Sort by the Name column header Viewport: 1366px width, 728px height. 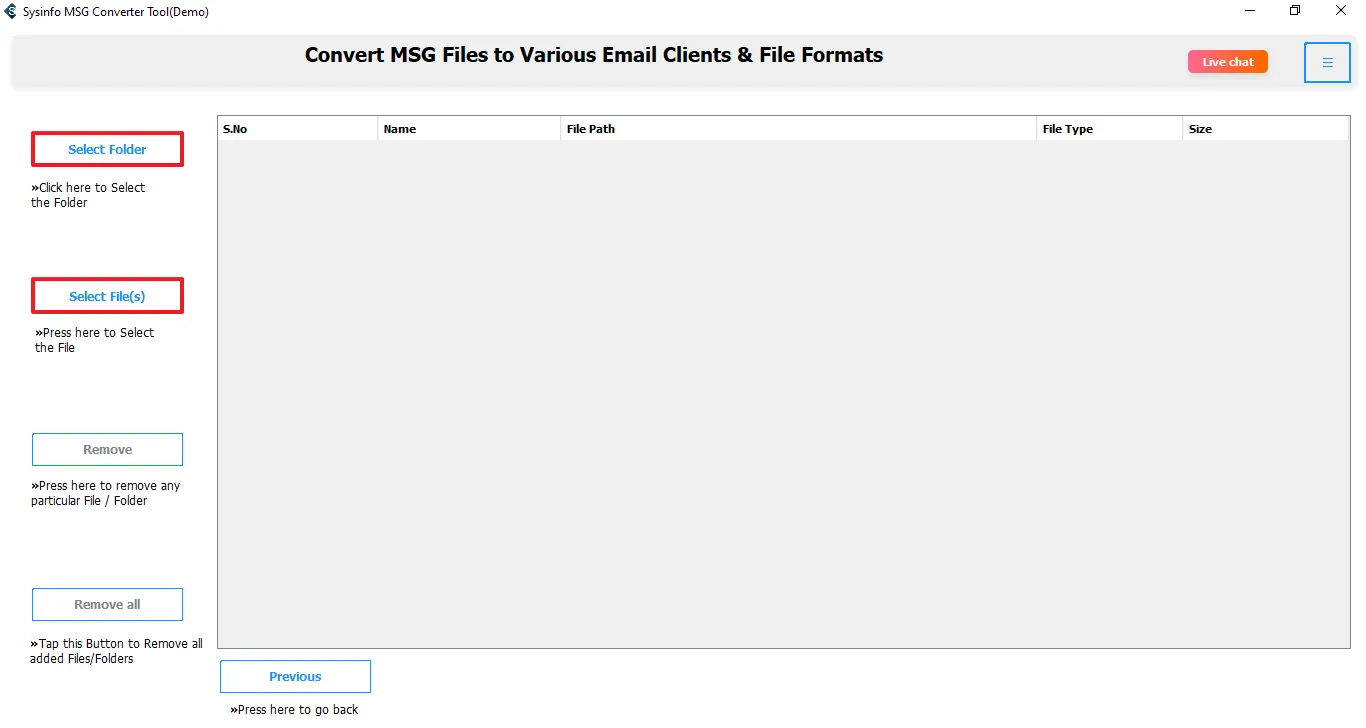tap(469, 129)
